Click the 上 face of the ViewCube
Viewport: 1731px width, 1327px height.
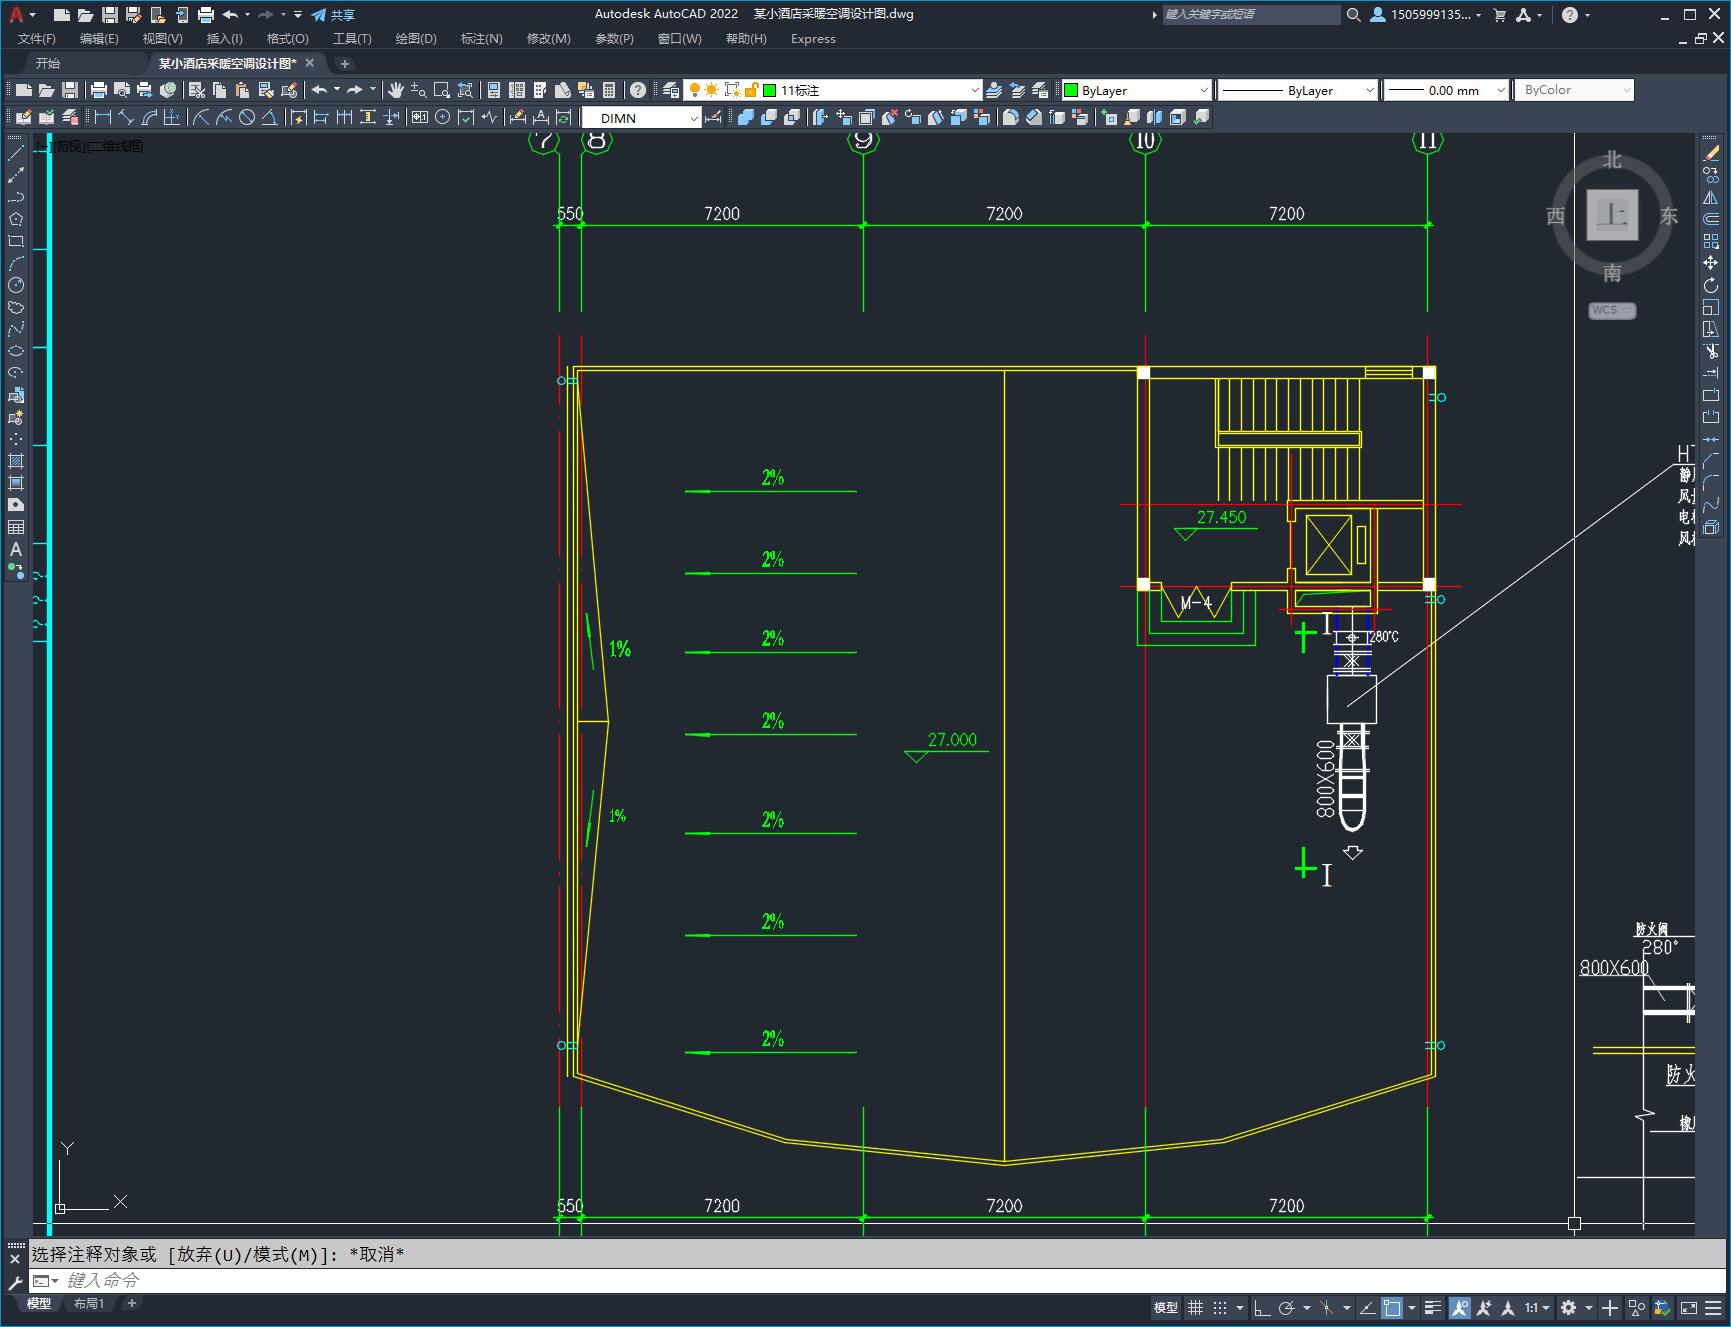(1612, 215)
